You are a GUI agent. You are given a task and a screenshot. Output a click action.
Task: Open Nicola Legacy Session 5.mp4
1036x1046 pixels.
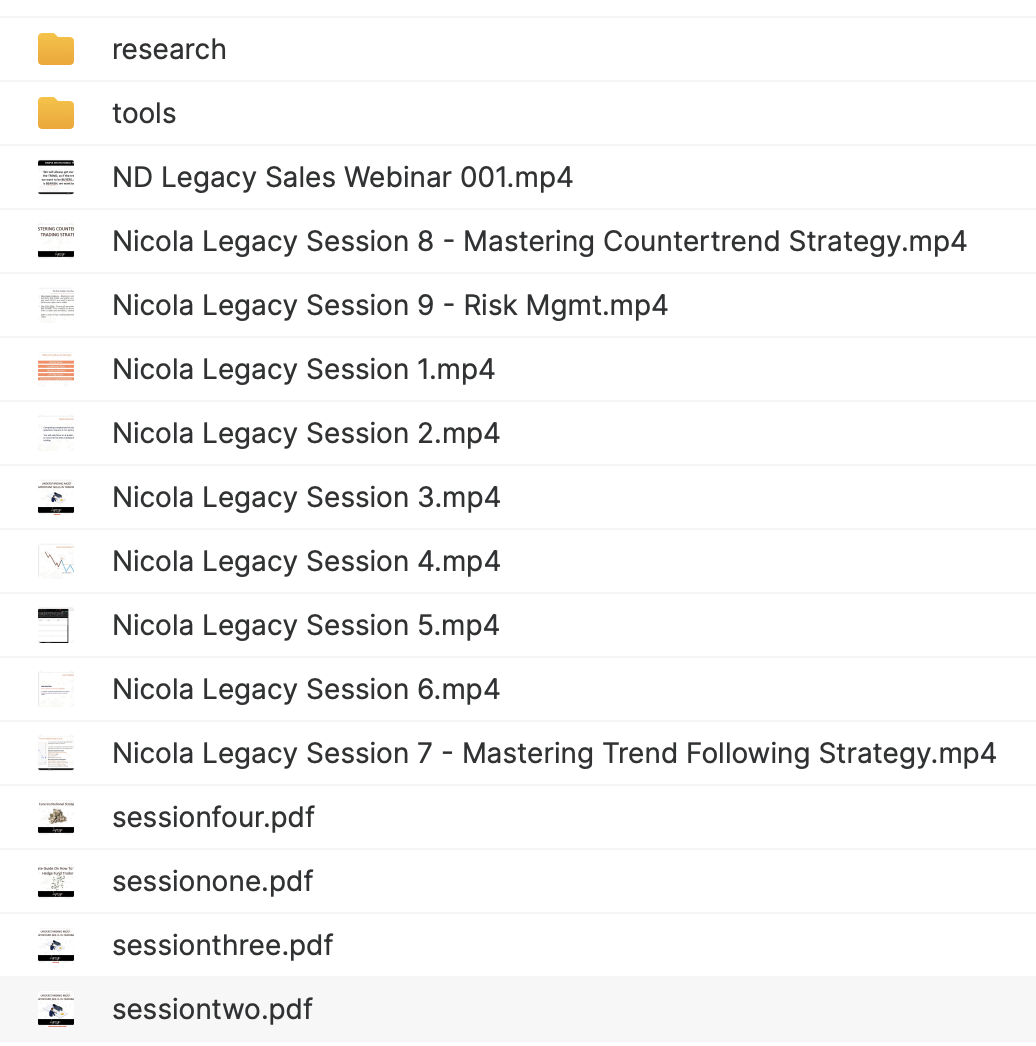(306, 625)
